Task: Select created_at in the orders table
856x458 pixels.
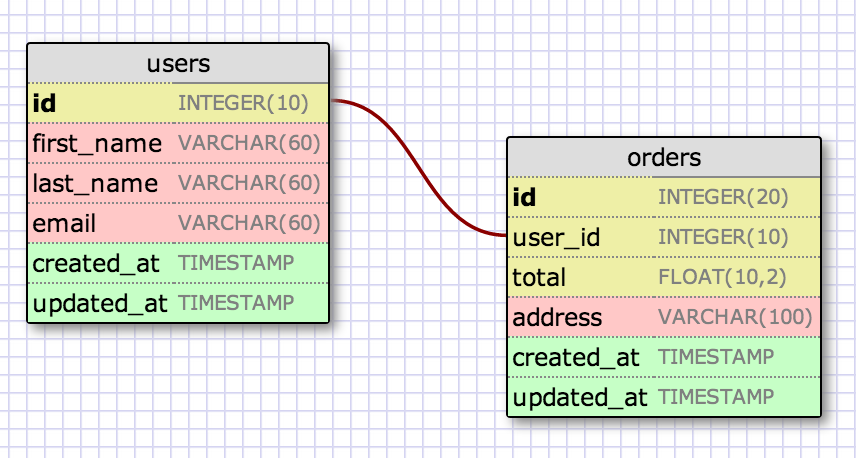Action: pyautogui.click(x=575, y=357)
